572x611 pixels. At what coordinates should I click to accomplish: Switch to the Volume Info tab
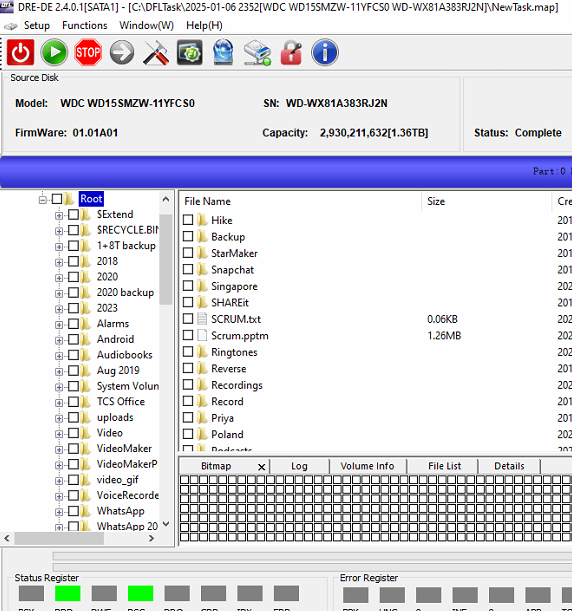pos(367,466)
